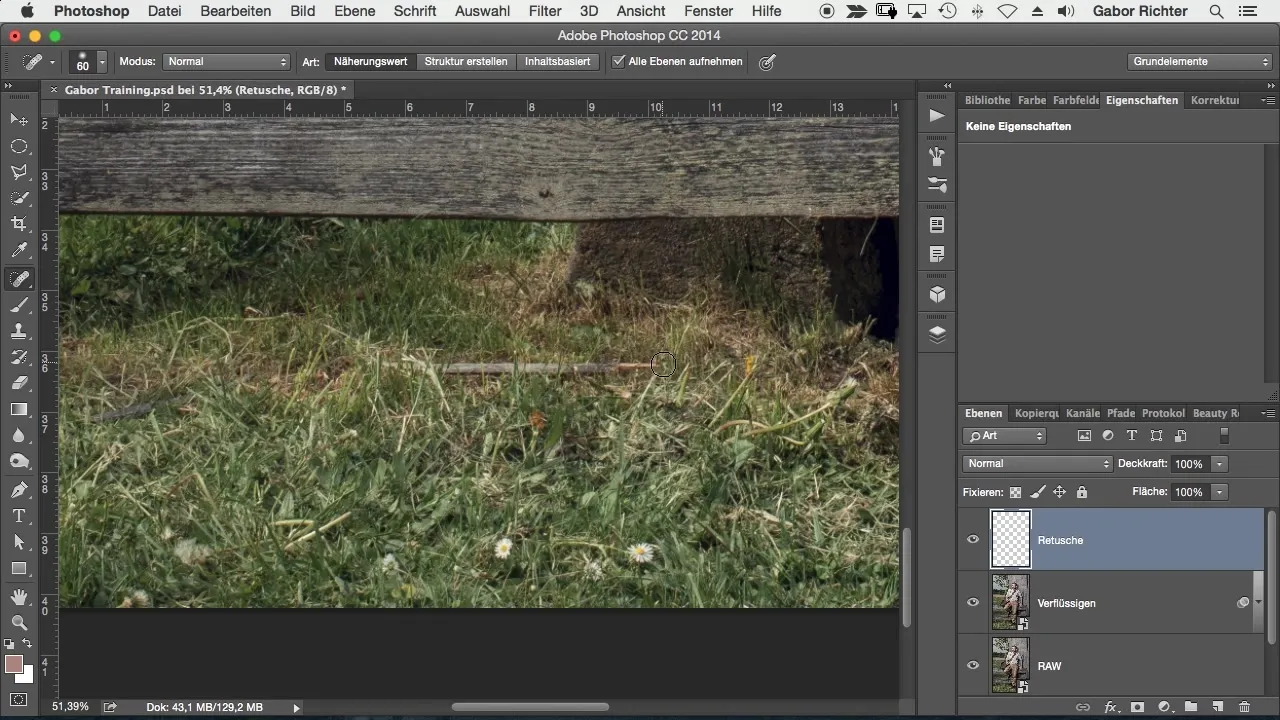Toggle lock all padlock

tap(1082, 492)
